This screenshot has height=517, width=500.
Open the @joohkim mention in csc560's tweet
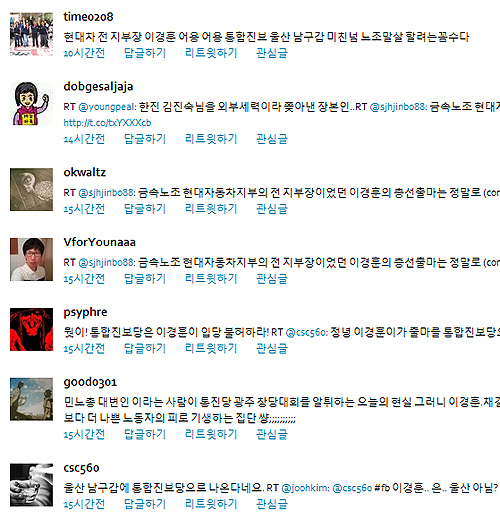(x=305, y=488)
